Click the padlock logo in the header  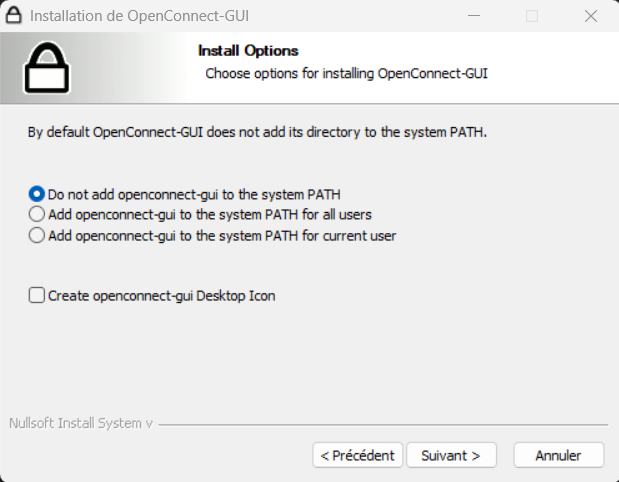[x=46, y=68]
